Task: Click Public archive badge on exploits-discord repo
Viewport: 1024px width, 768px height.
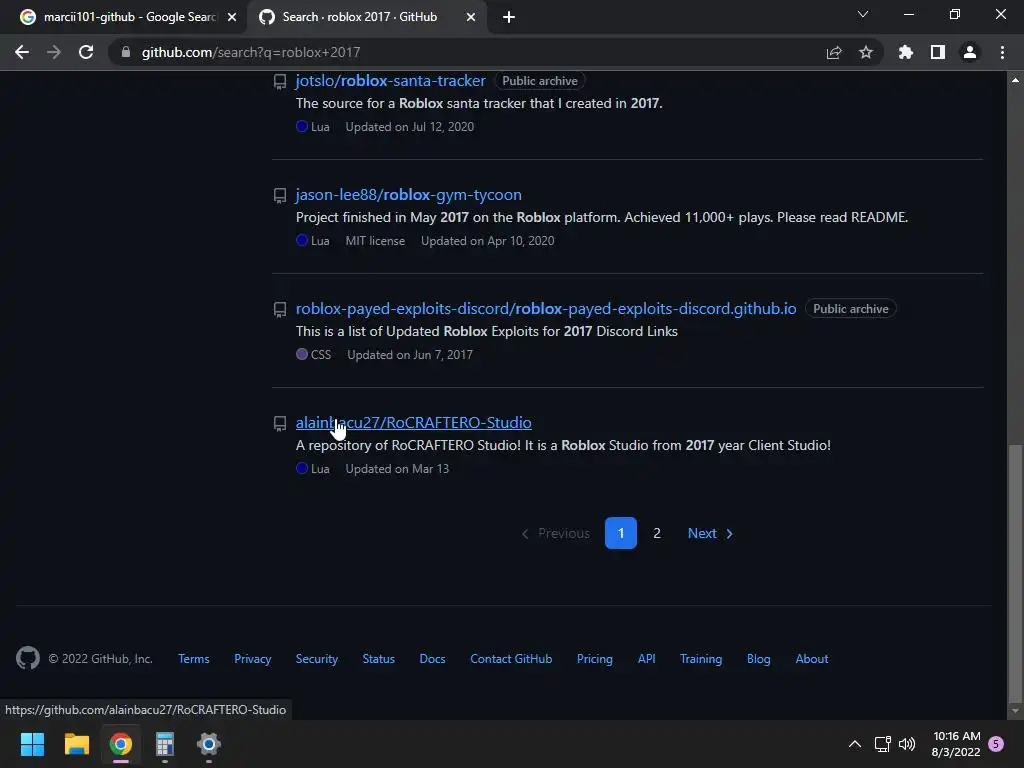Action: 850,309
